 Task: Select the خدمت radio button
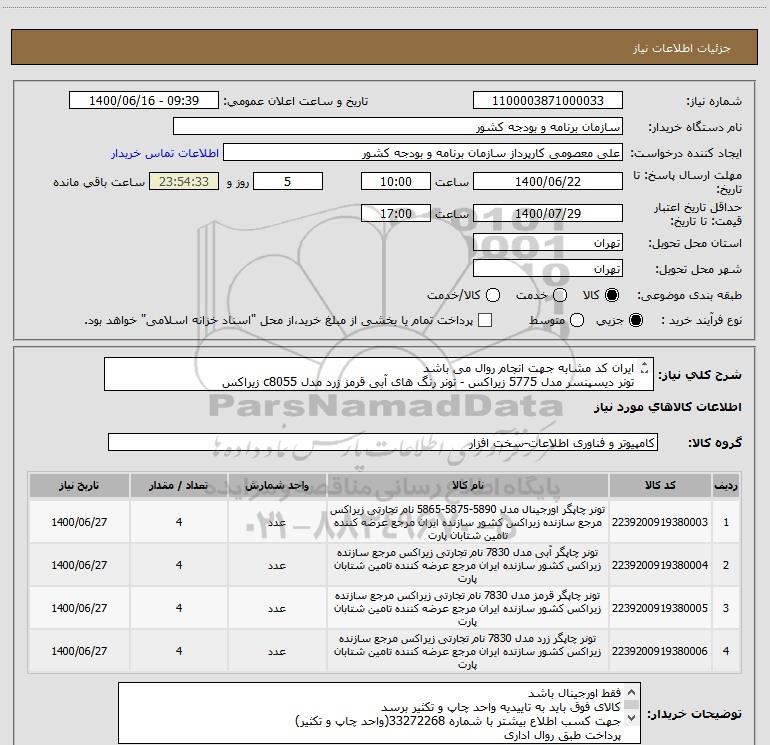[560, 295]
